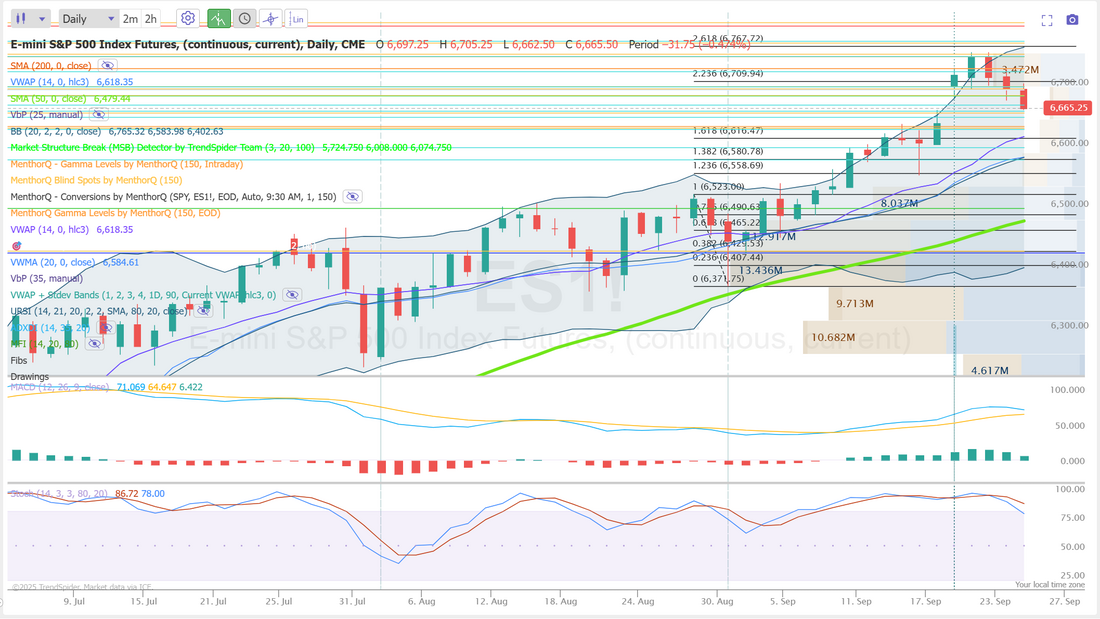Open chart settings gear icon
1100x619 pixels.
point(187,18)
